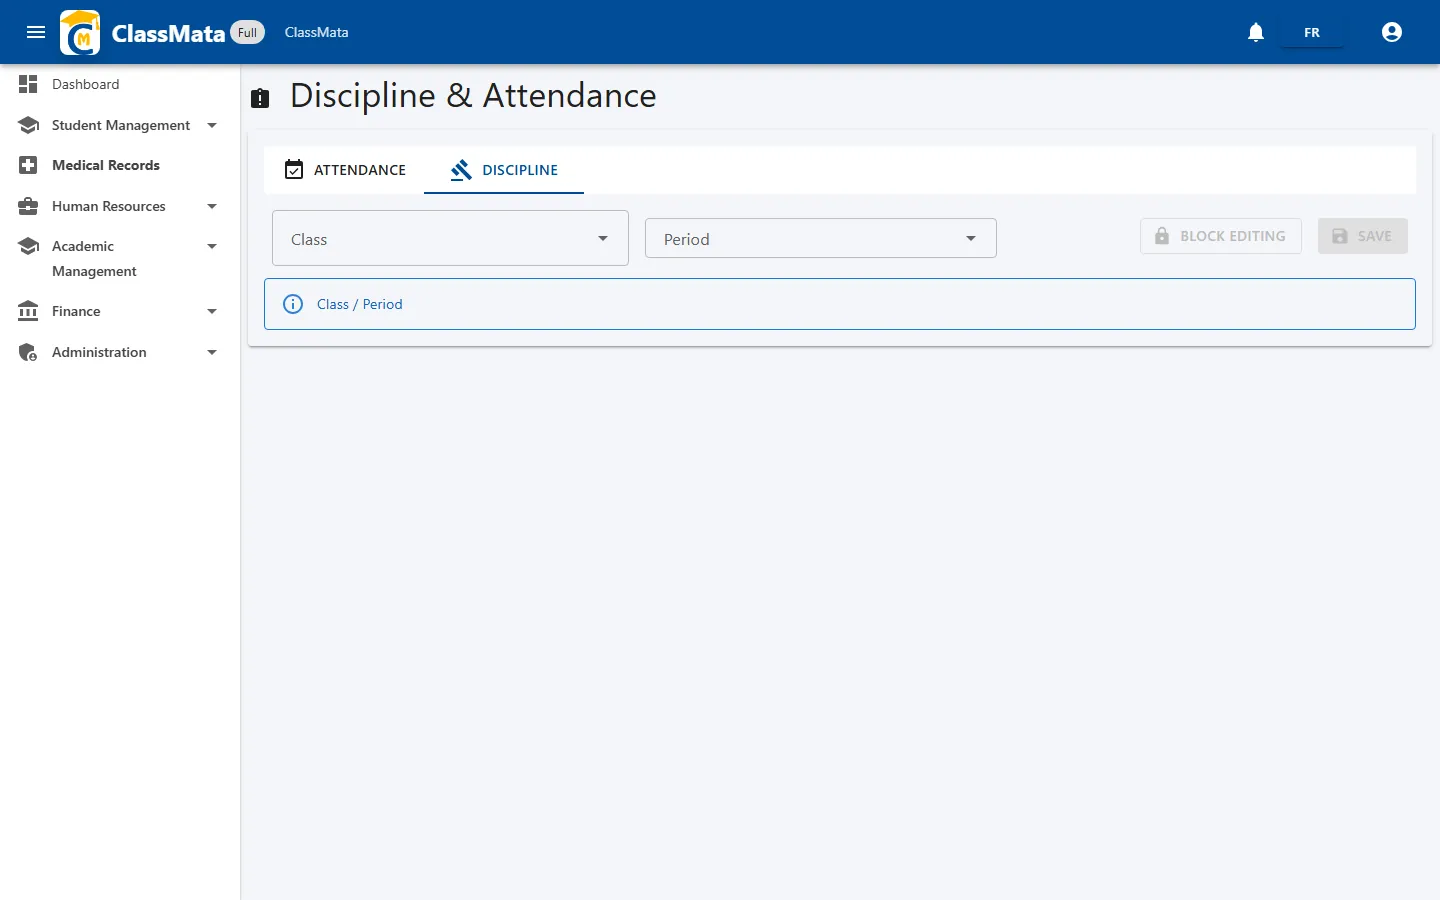This screenshot has height=900, width=1440.
Task: Open Finance menu item
Action: (120, 311)
